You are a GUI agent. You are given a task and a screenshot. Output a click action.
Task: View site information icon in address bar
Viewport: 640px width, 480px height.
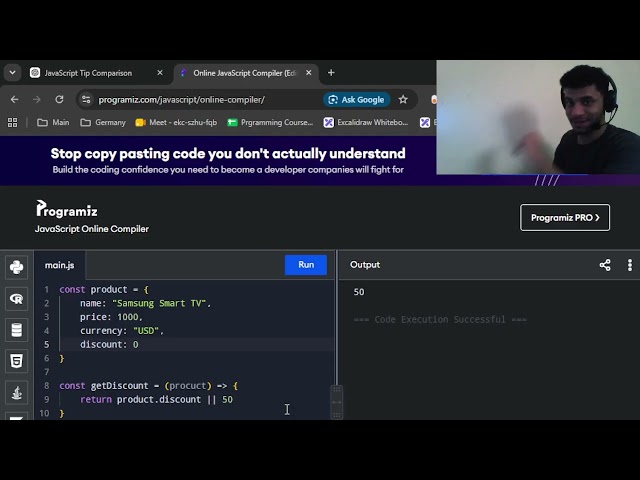(86, 100)
